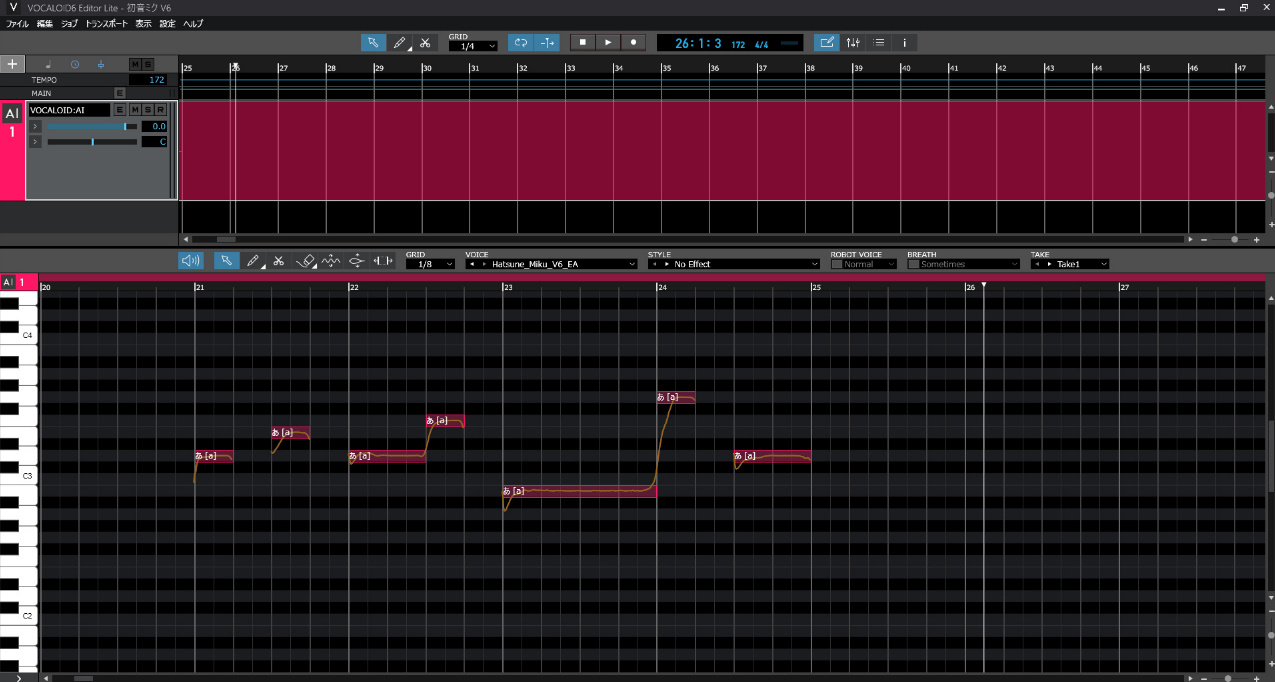1275x682 pixels.
Task: Mute the VOCALOID:AI track
Action: coord(134,110)
